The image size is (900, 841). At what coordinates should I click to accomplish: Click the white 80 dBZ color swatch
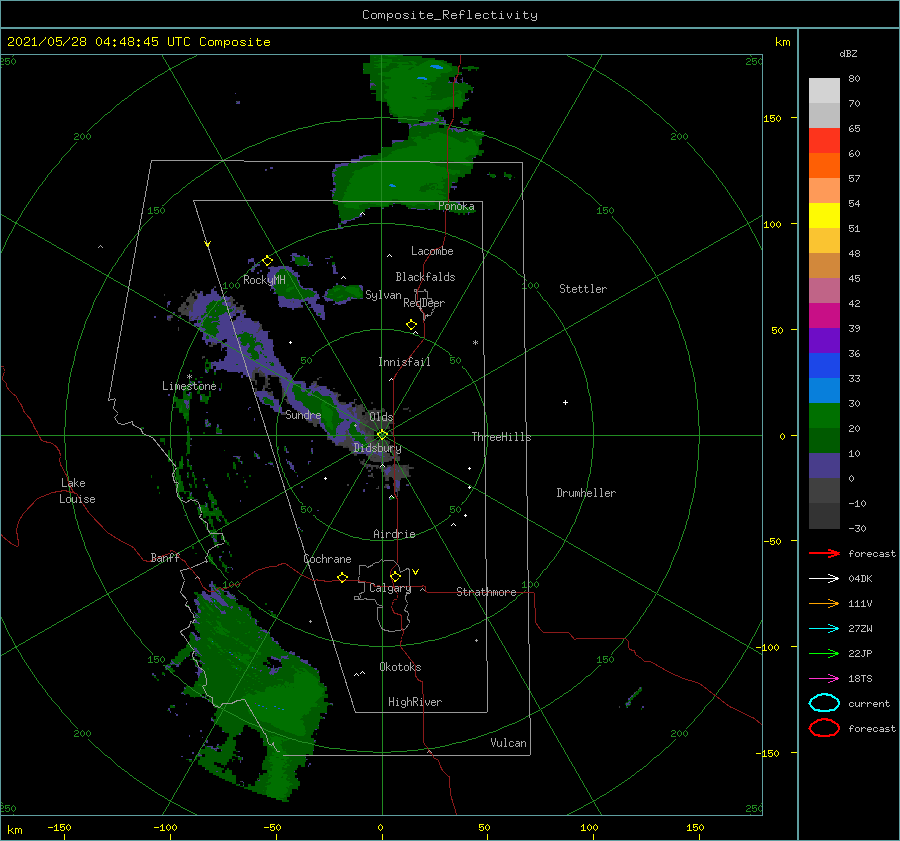[824, 90]
